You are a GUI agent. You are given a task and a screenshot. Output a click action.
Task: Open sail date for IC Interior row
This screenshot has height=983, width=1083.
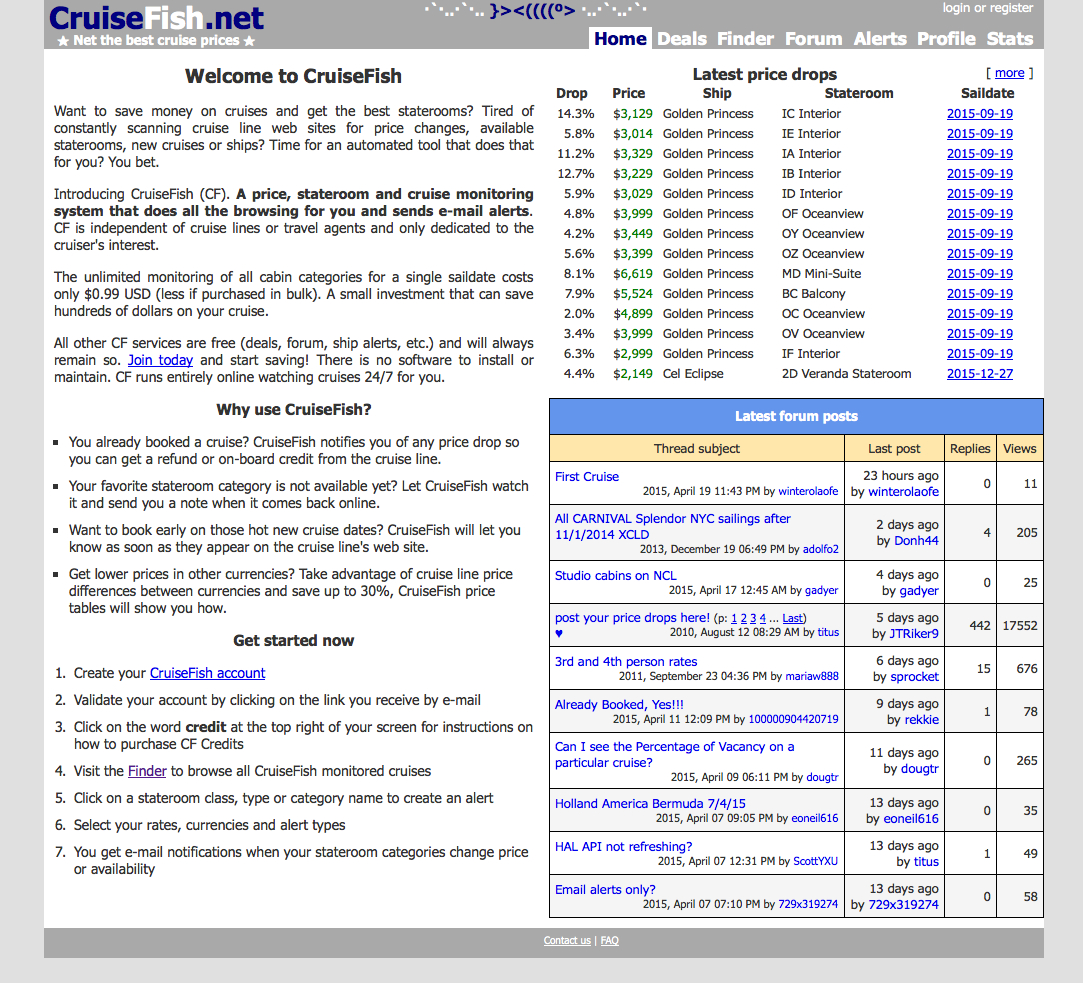tap(979, 113)
